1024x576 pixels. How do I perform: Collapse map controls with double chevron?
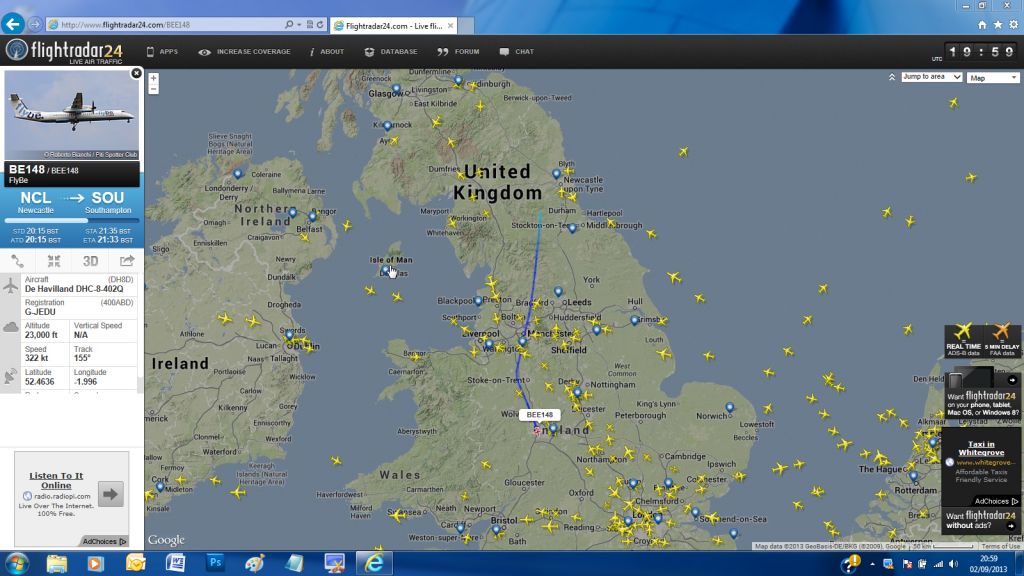892,77
